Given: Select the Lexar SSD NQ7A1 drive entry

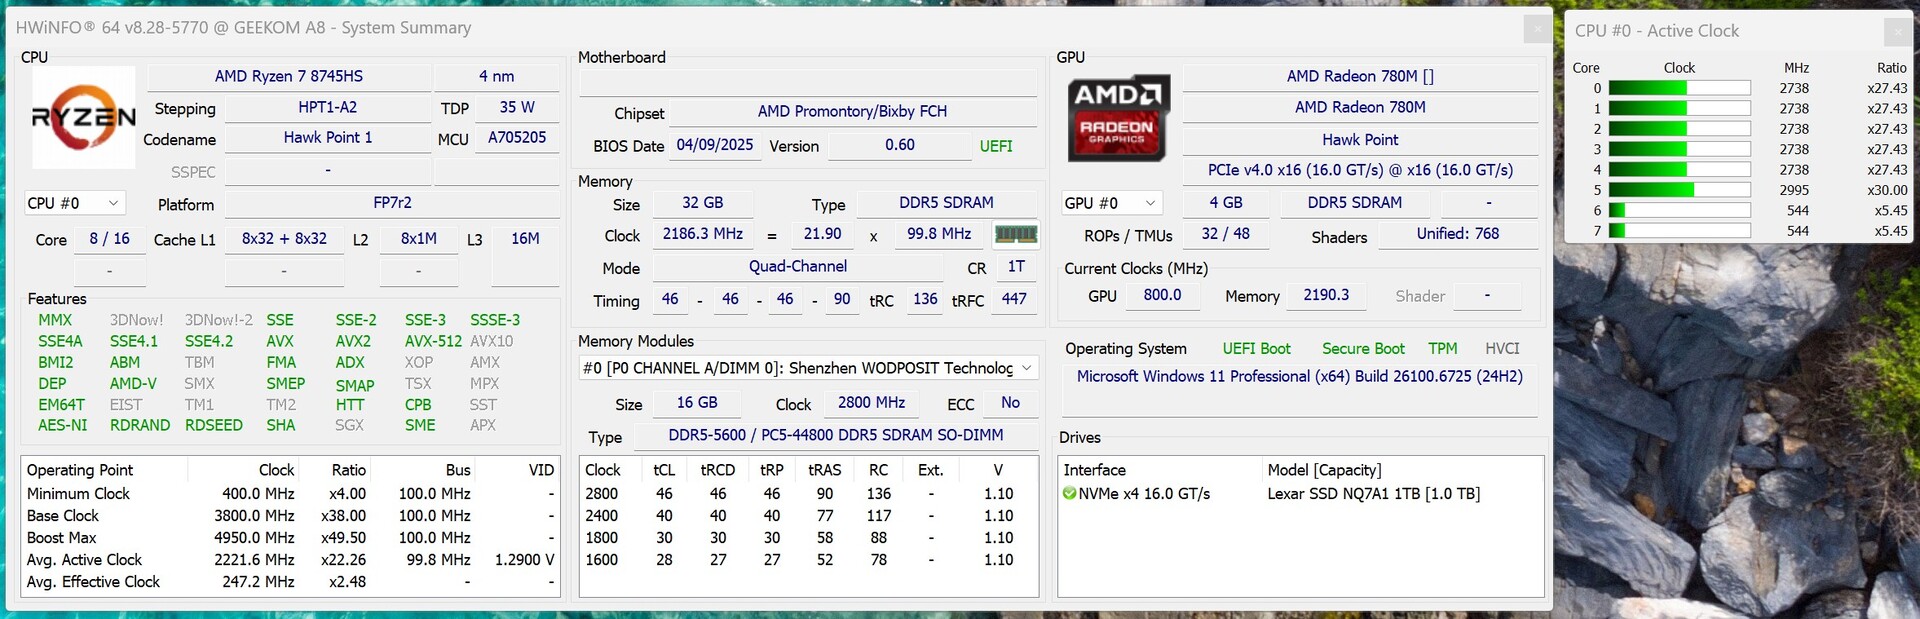Looking at the screenshot, I should [1373, 494].
